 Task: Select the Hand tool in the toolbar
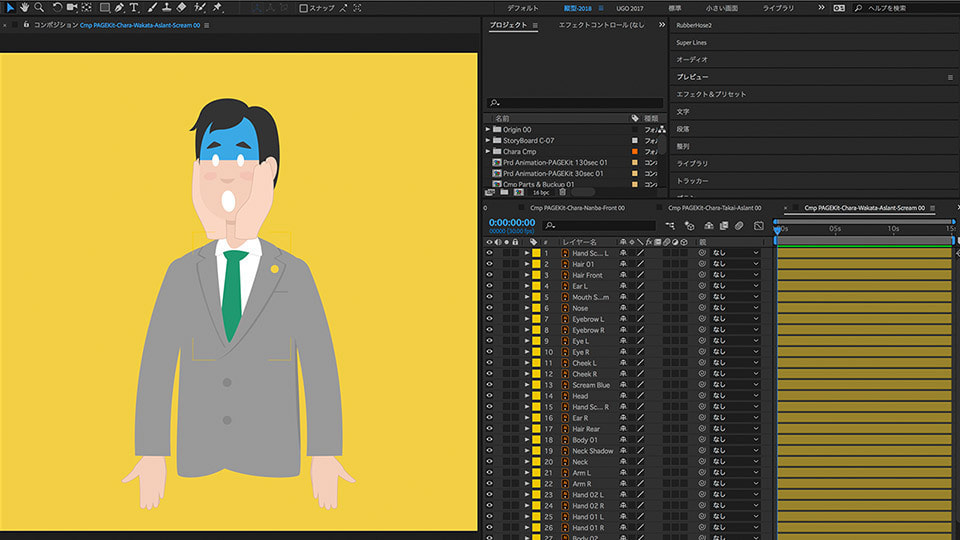(x=23, y=7)
